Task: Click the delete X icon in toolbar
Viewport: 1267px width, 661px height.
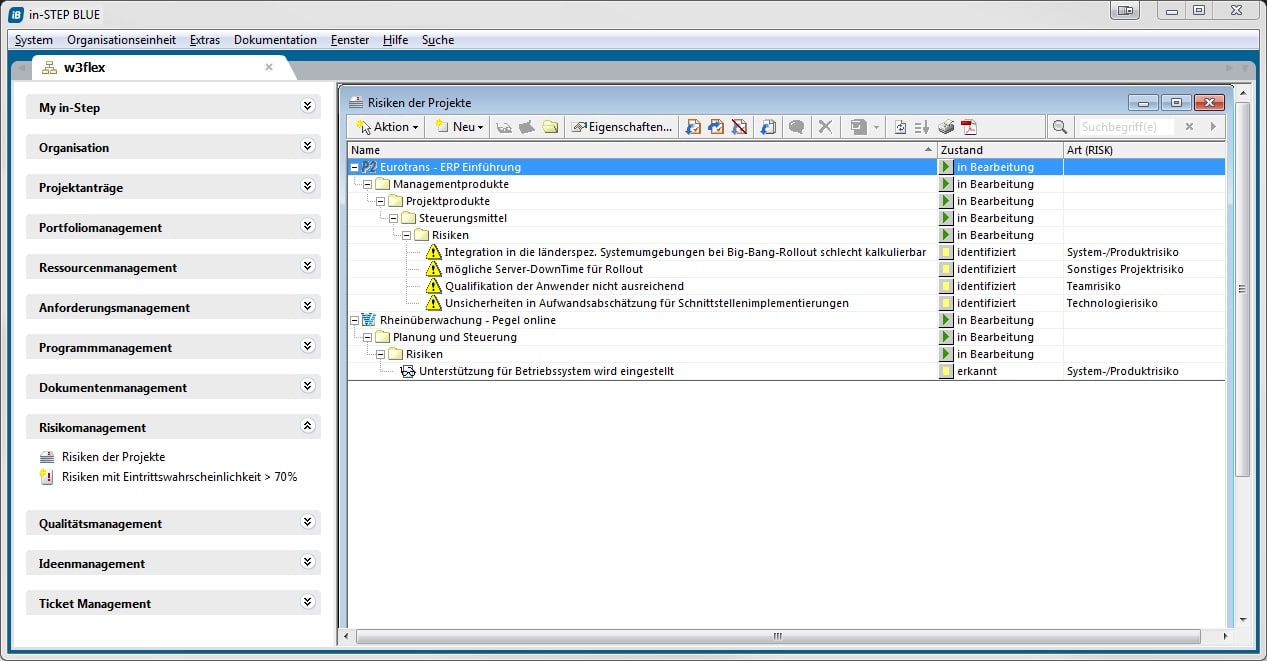Action: click(x=825, y=127)
